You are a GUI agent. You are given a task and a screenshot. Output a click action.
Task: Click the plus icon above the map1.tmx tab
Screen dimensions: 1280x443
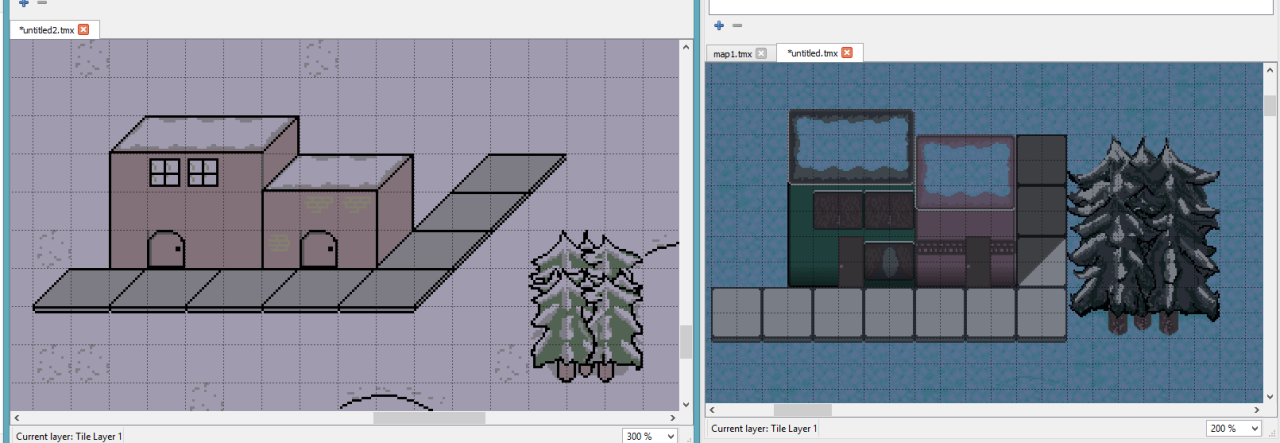718,25
